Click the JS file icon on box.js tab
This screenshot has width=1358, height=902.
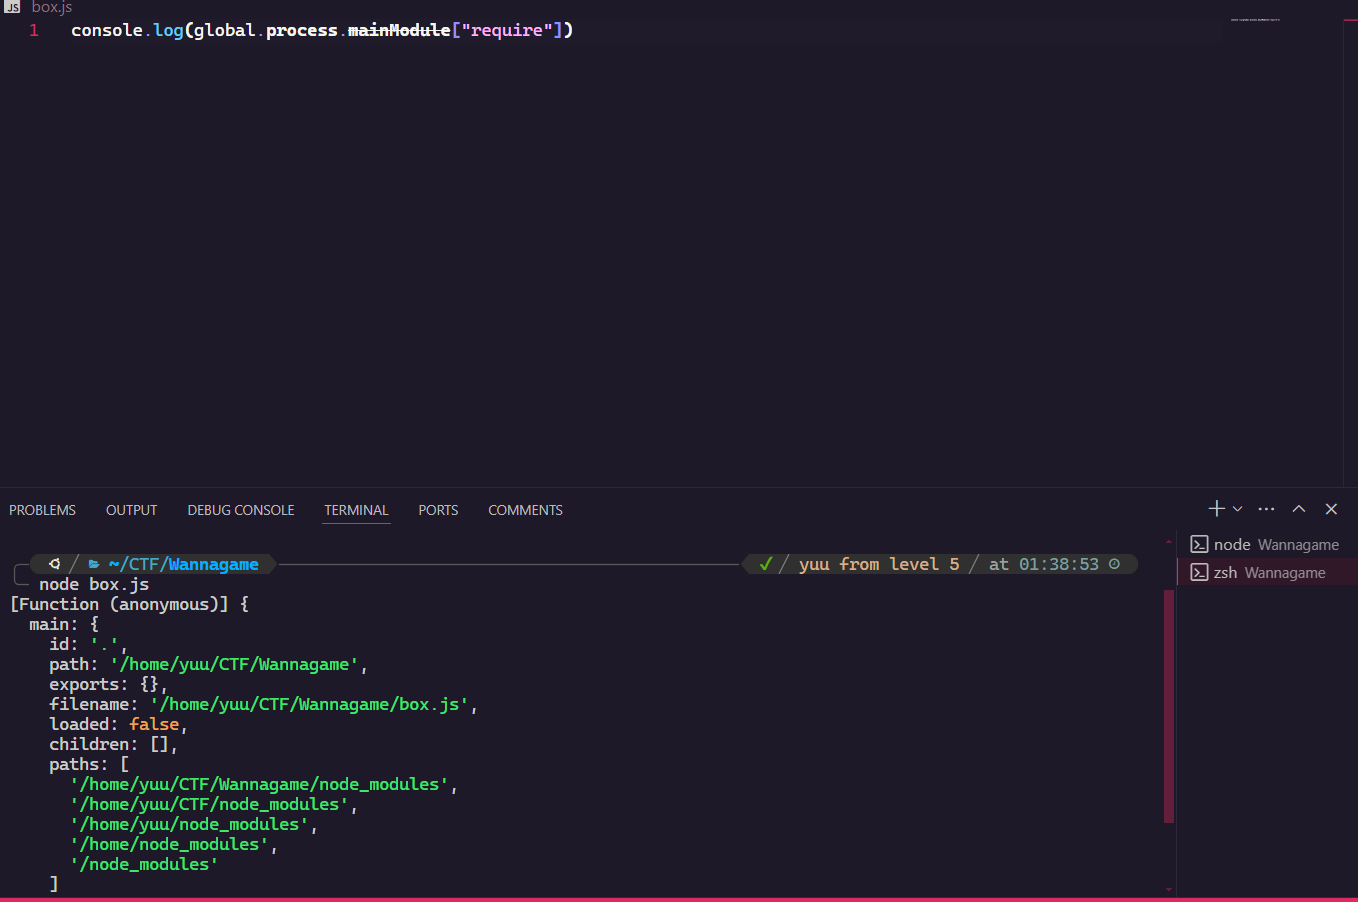coord(13,7)
